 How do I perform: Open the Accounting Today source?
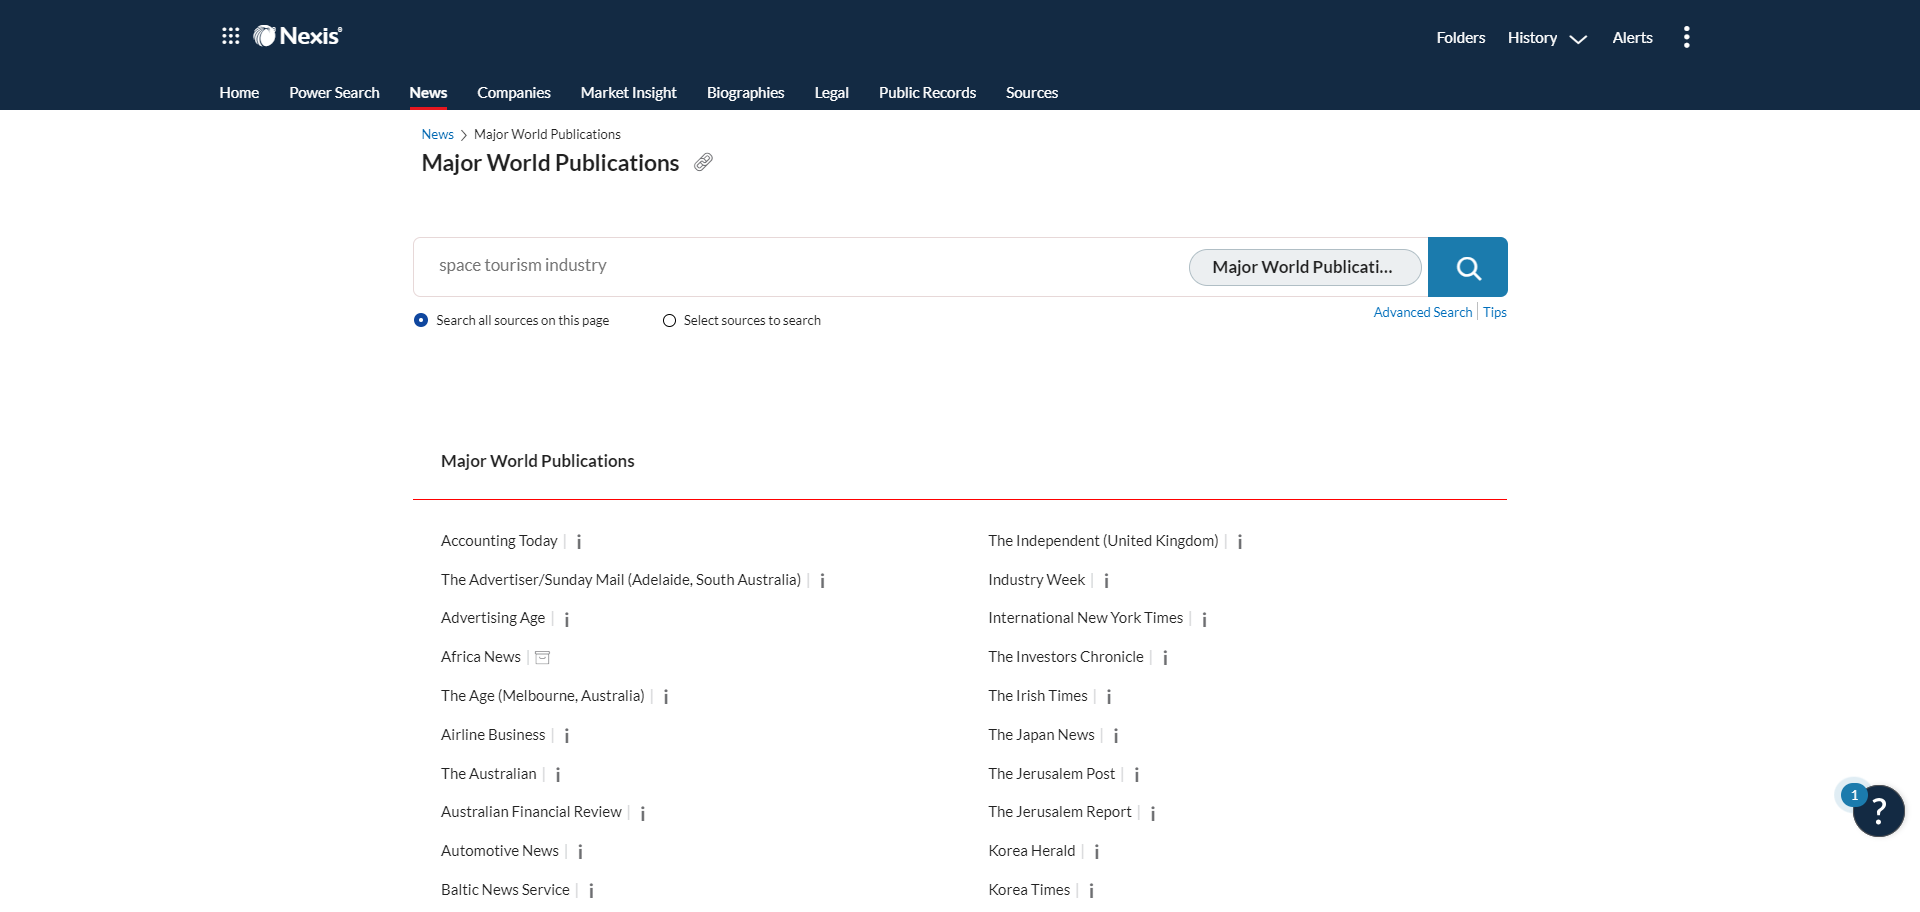(499, 541)
